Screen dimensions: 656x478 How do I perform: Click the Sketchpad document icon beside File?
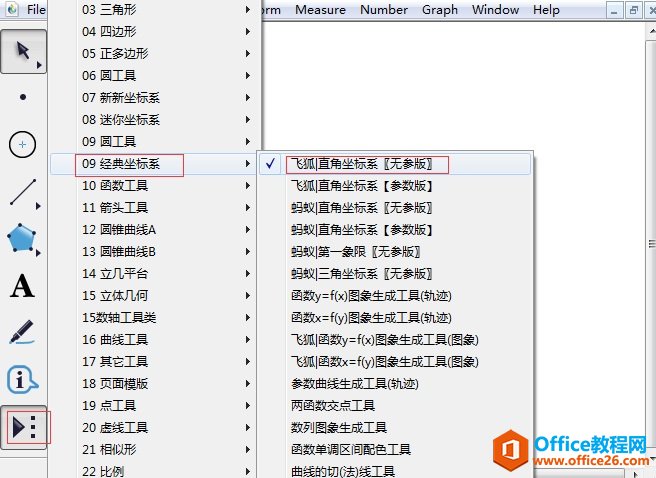pos(12,9)
